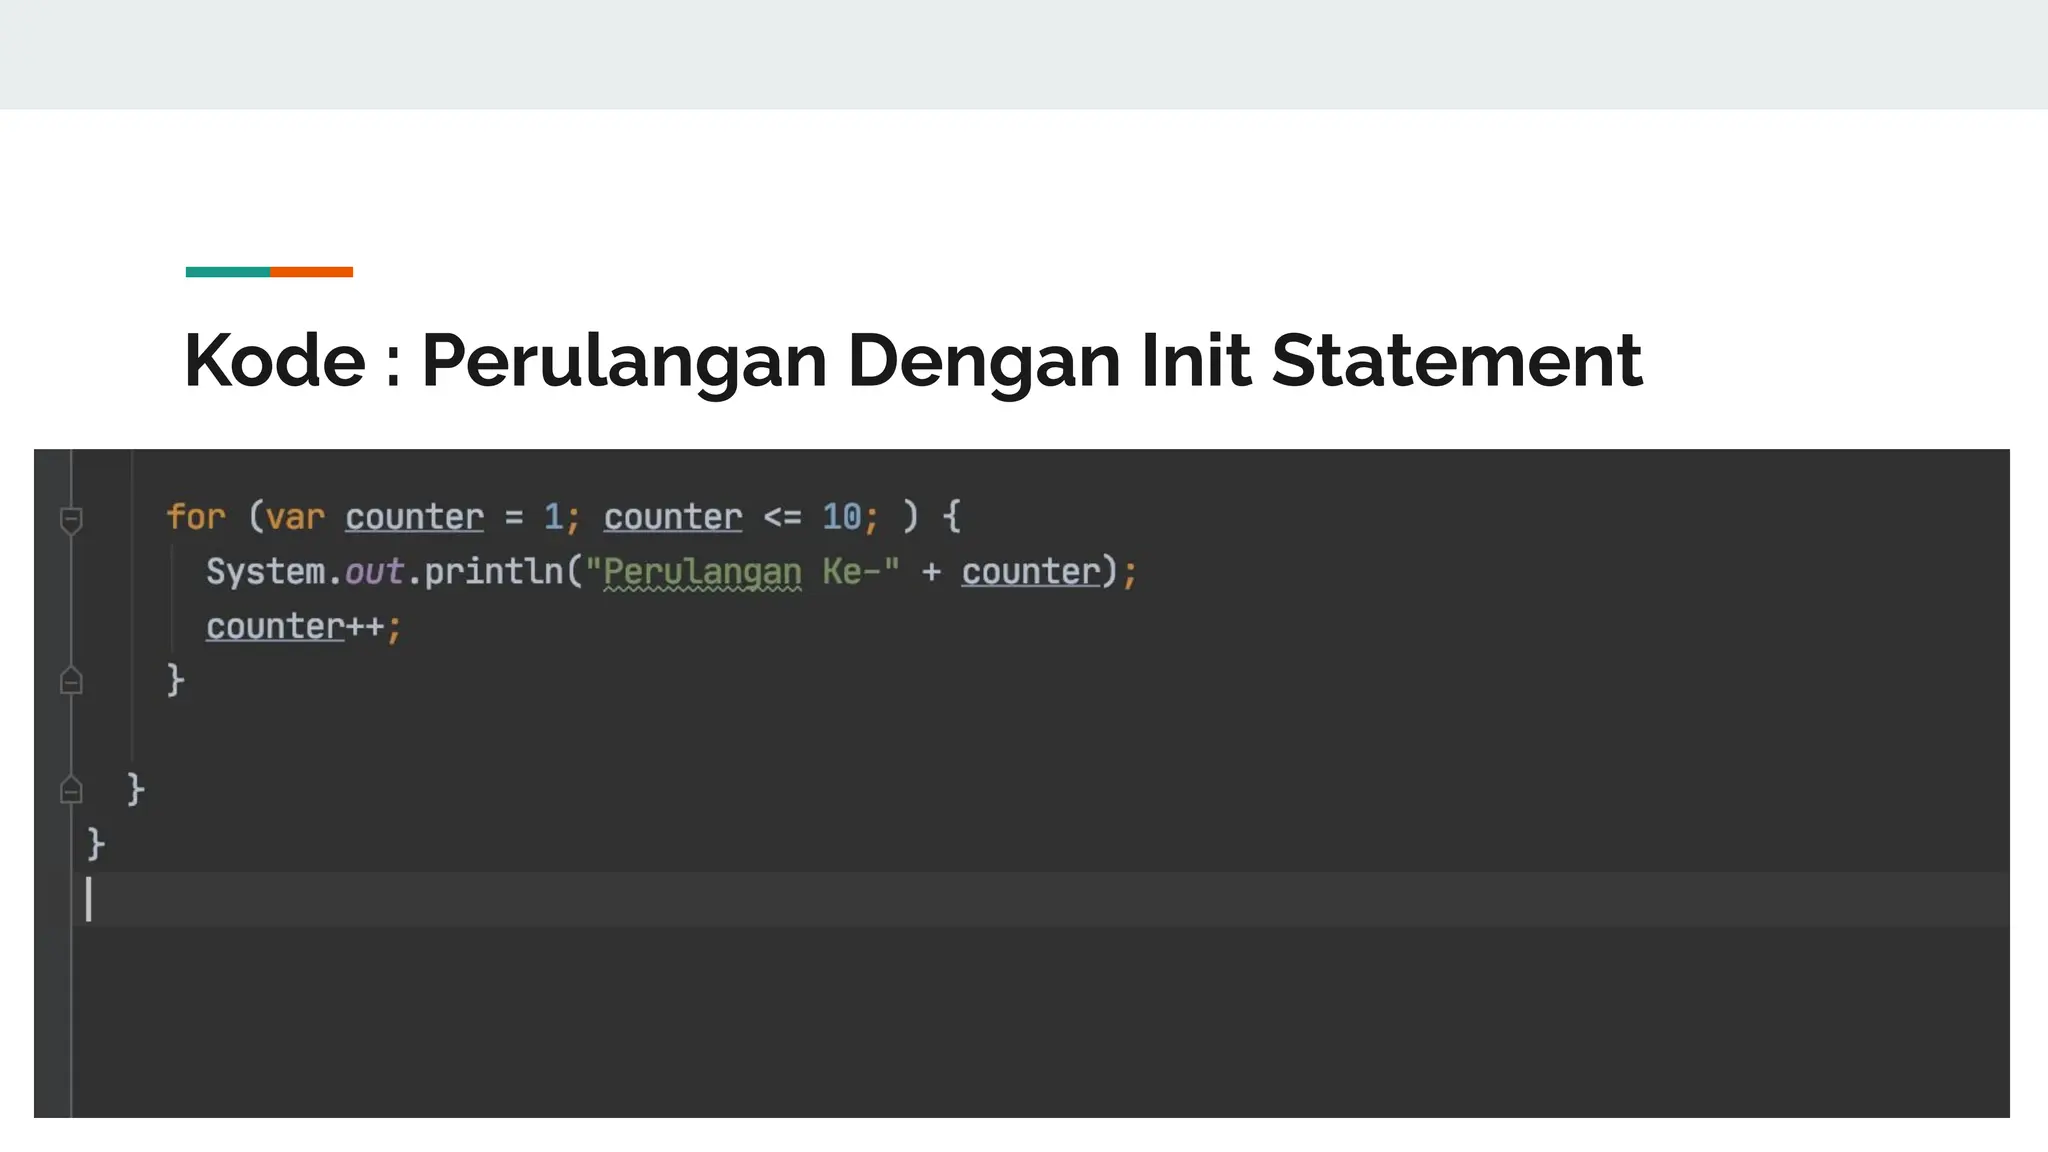This screenshot has height=1152, width=2048.
Task: Select the number 10 in the loop condition
Action: click(x=842, y=517)
